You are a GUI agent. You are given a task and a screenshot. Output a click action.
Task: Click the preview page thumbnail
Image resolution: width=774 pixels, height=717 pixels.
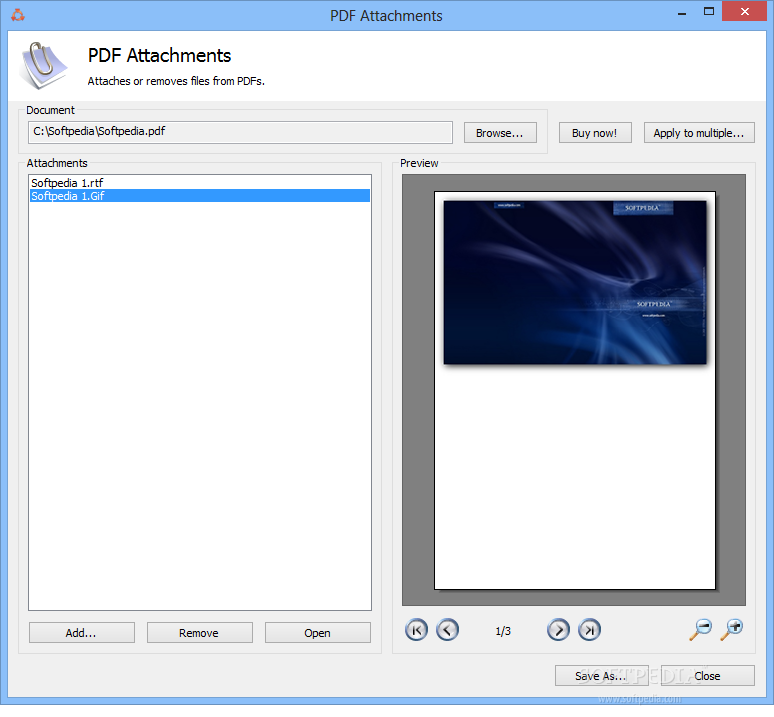[x=575, y=390]
